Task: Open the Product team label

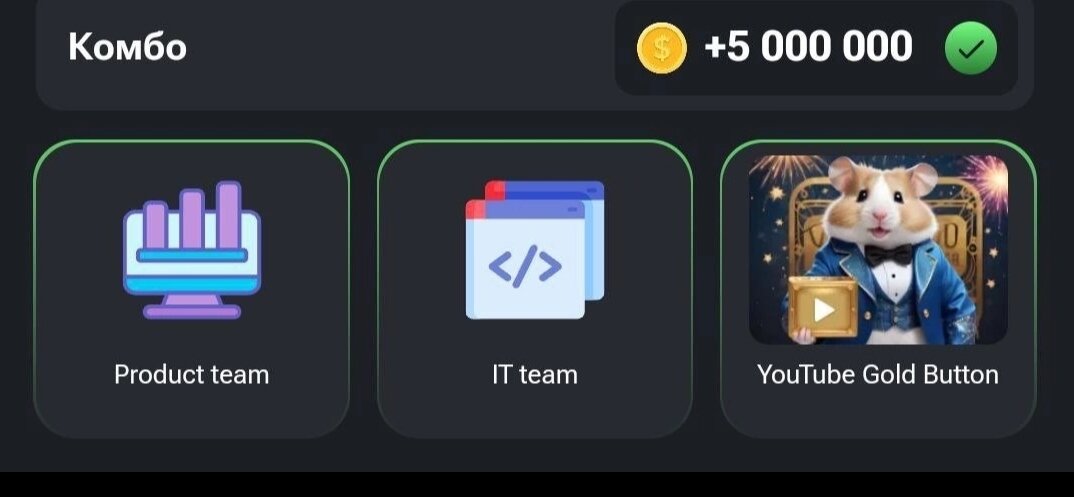Action: tap(192, 374)
